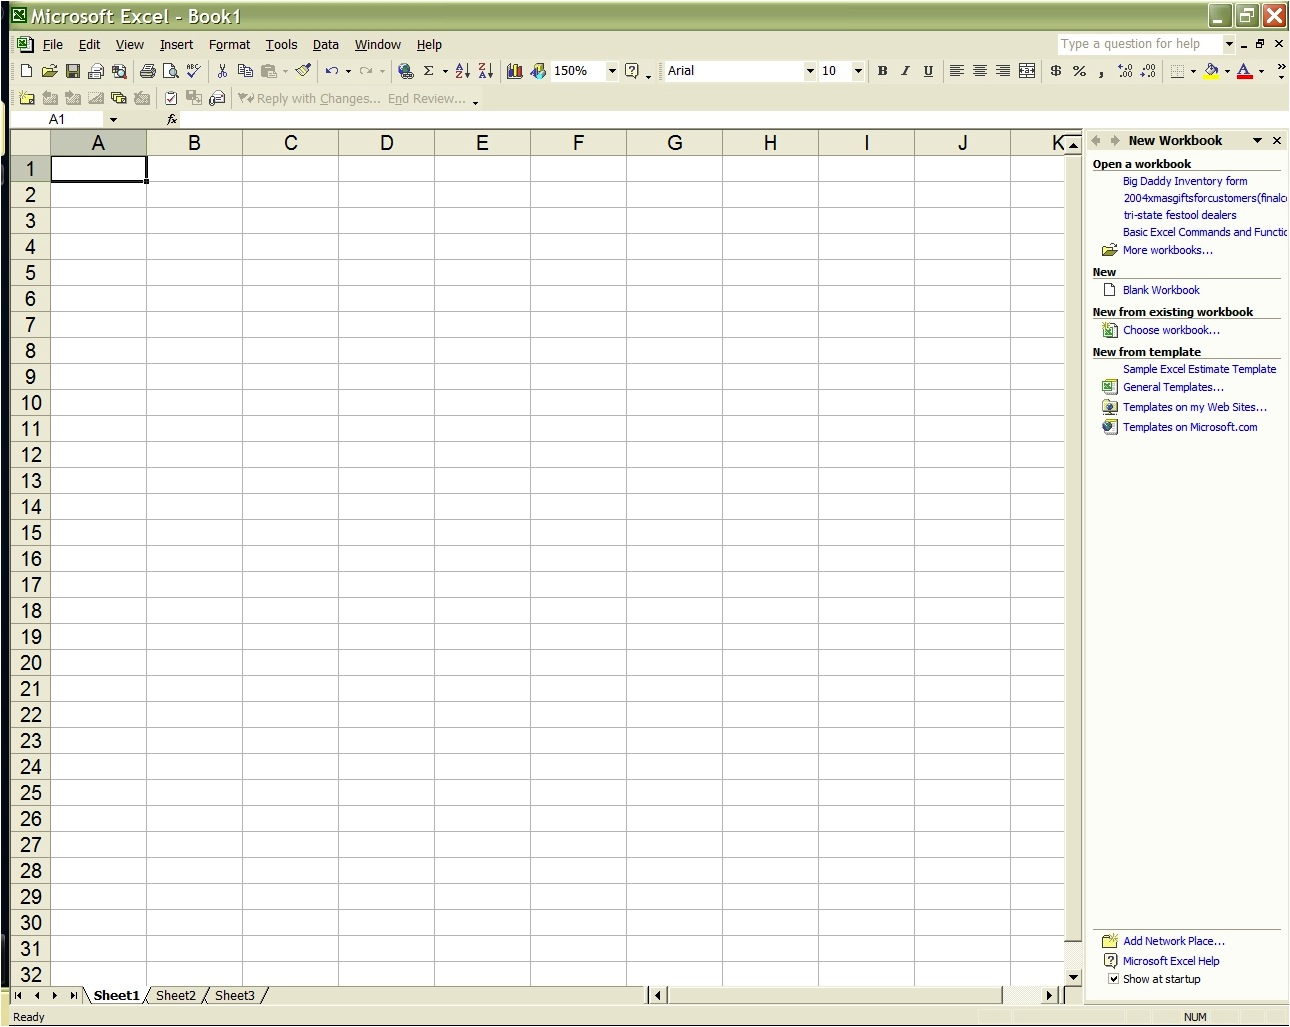Viewport: 1290px width, 1027px height.
Task: Click Choose workbook link
Action: 1171,330
